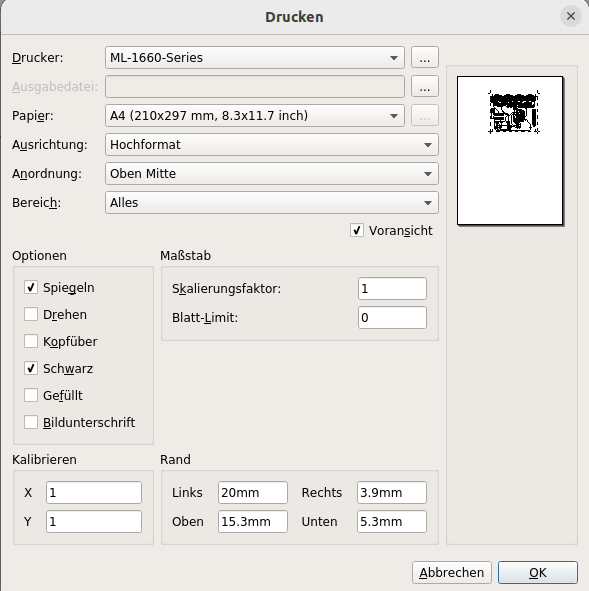Enable the Gefüllt checkbox
Screen dimensions: 589x591
coord(31,395)
